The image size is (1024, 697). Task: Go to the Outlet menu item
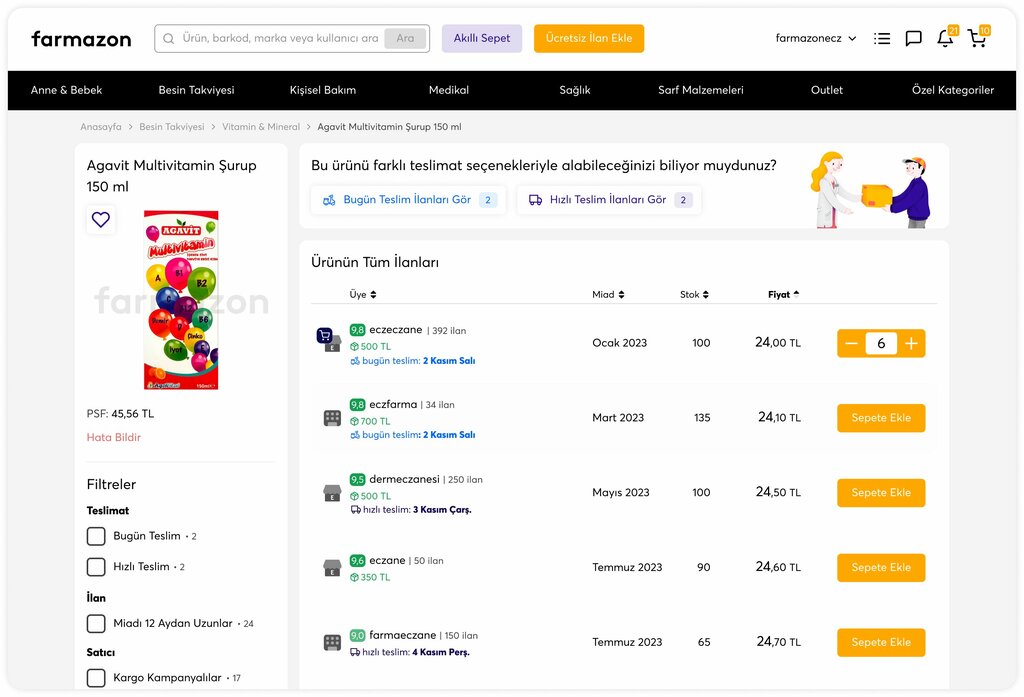[827, 90]
